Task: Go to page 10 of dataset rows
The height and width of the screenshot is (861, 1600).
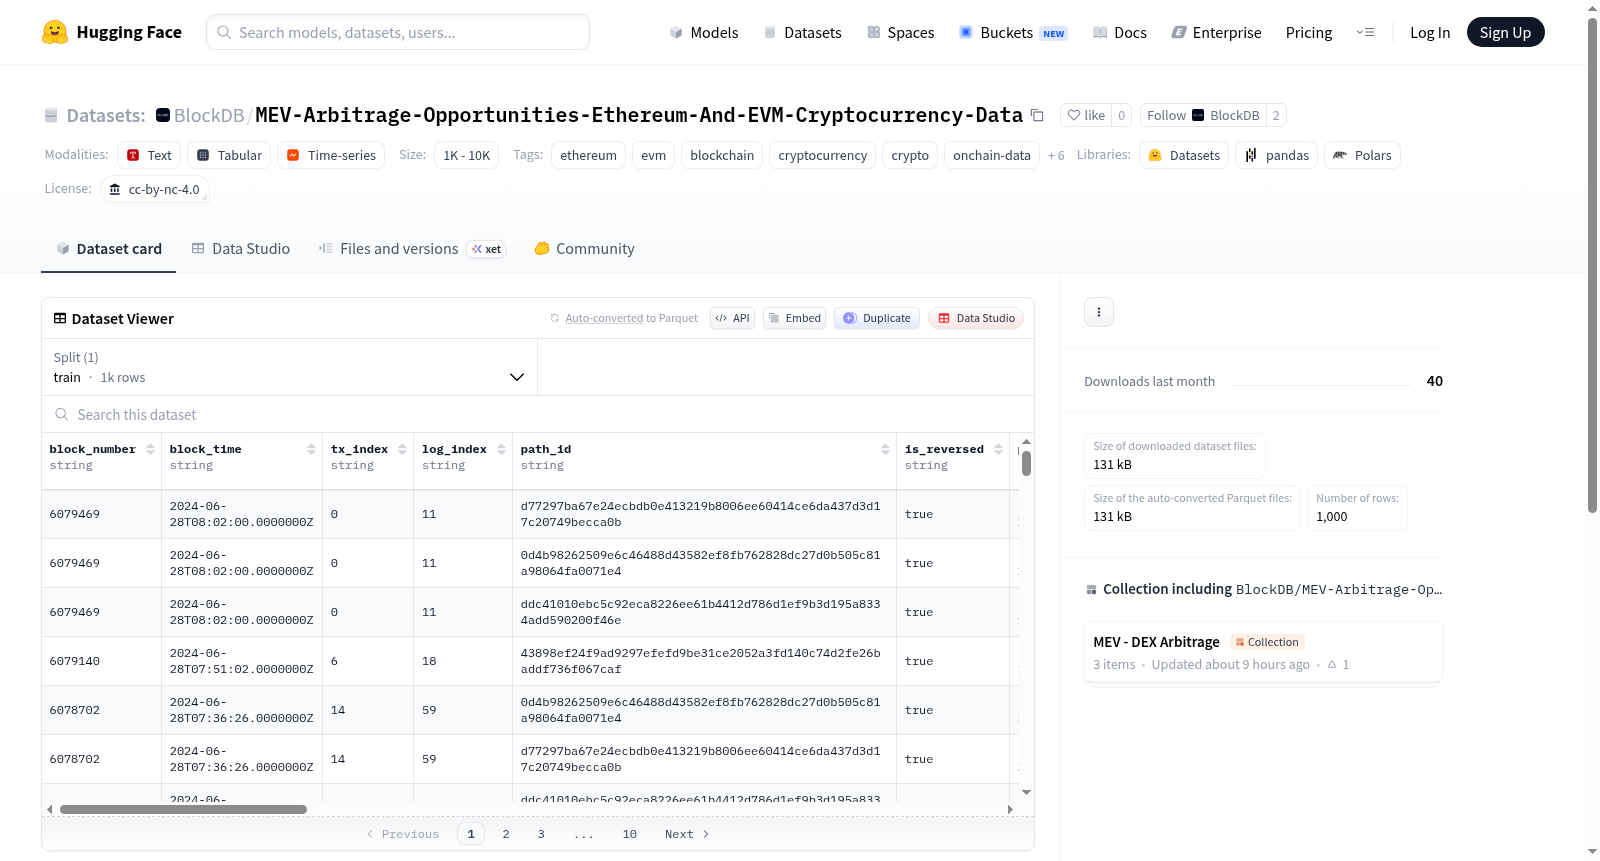Action: click(630, 834)
